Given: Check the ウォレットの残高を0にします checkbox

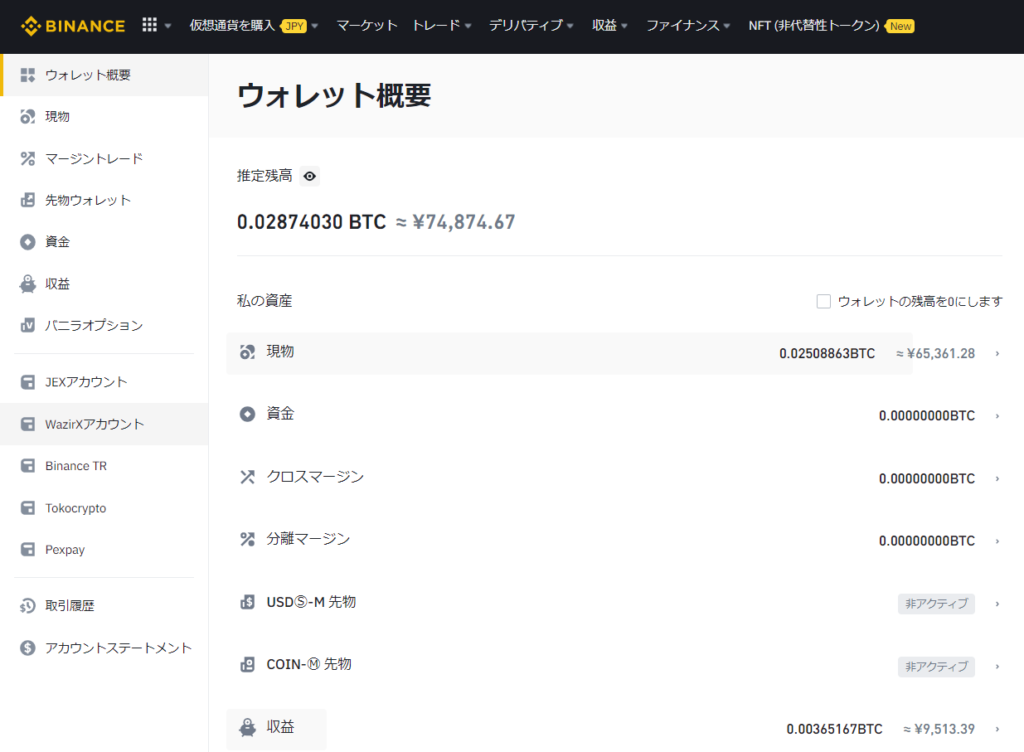Looking at the screenshot, I should (x=824, y=301).
